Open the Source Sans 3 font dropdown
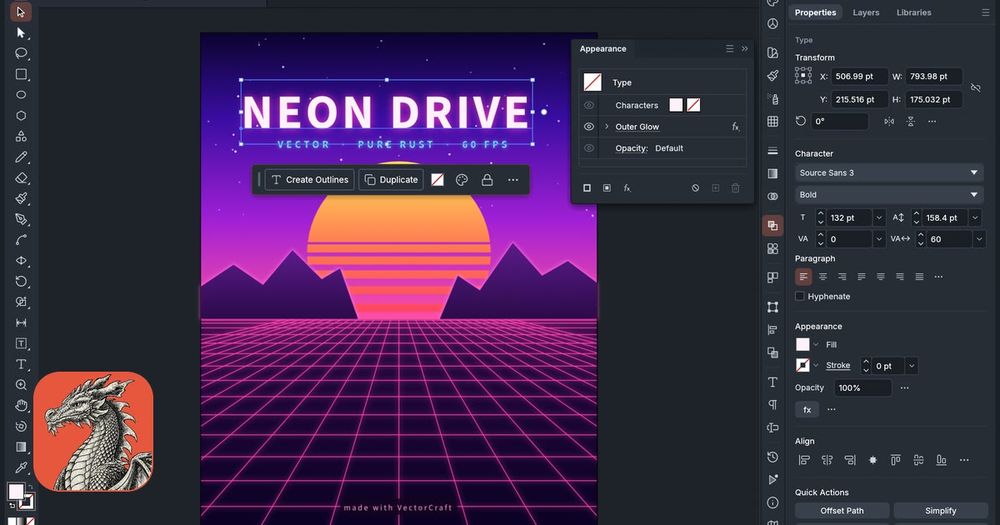This screenshot has height=525, width=1000. [889, 173]
